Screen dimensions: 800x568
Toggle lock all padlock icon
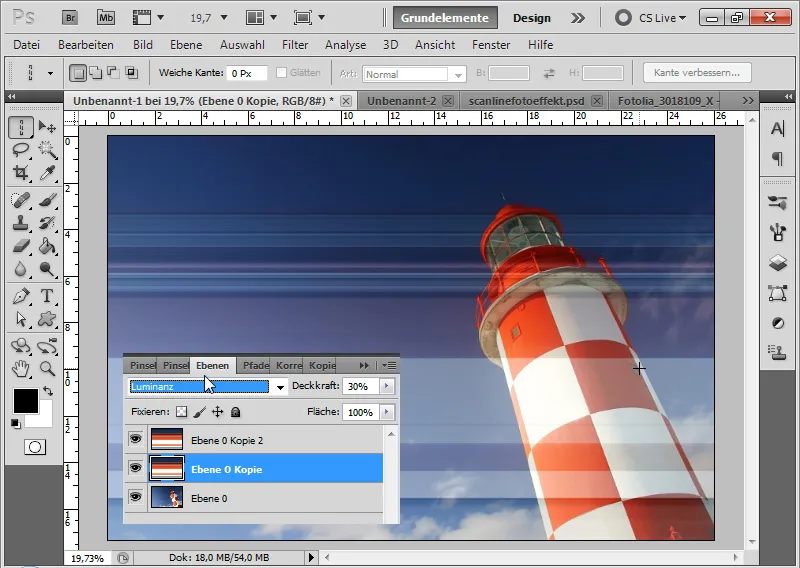235,412
